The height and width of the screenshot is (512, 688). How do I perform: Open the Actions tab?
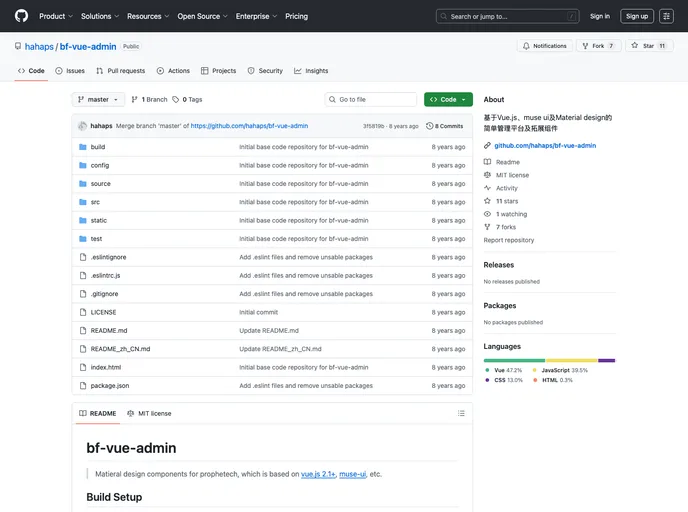173,71
